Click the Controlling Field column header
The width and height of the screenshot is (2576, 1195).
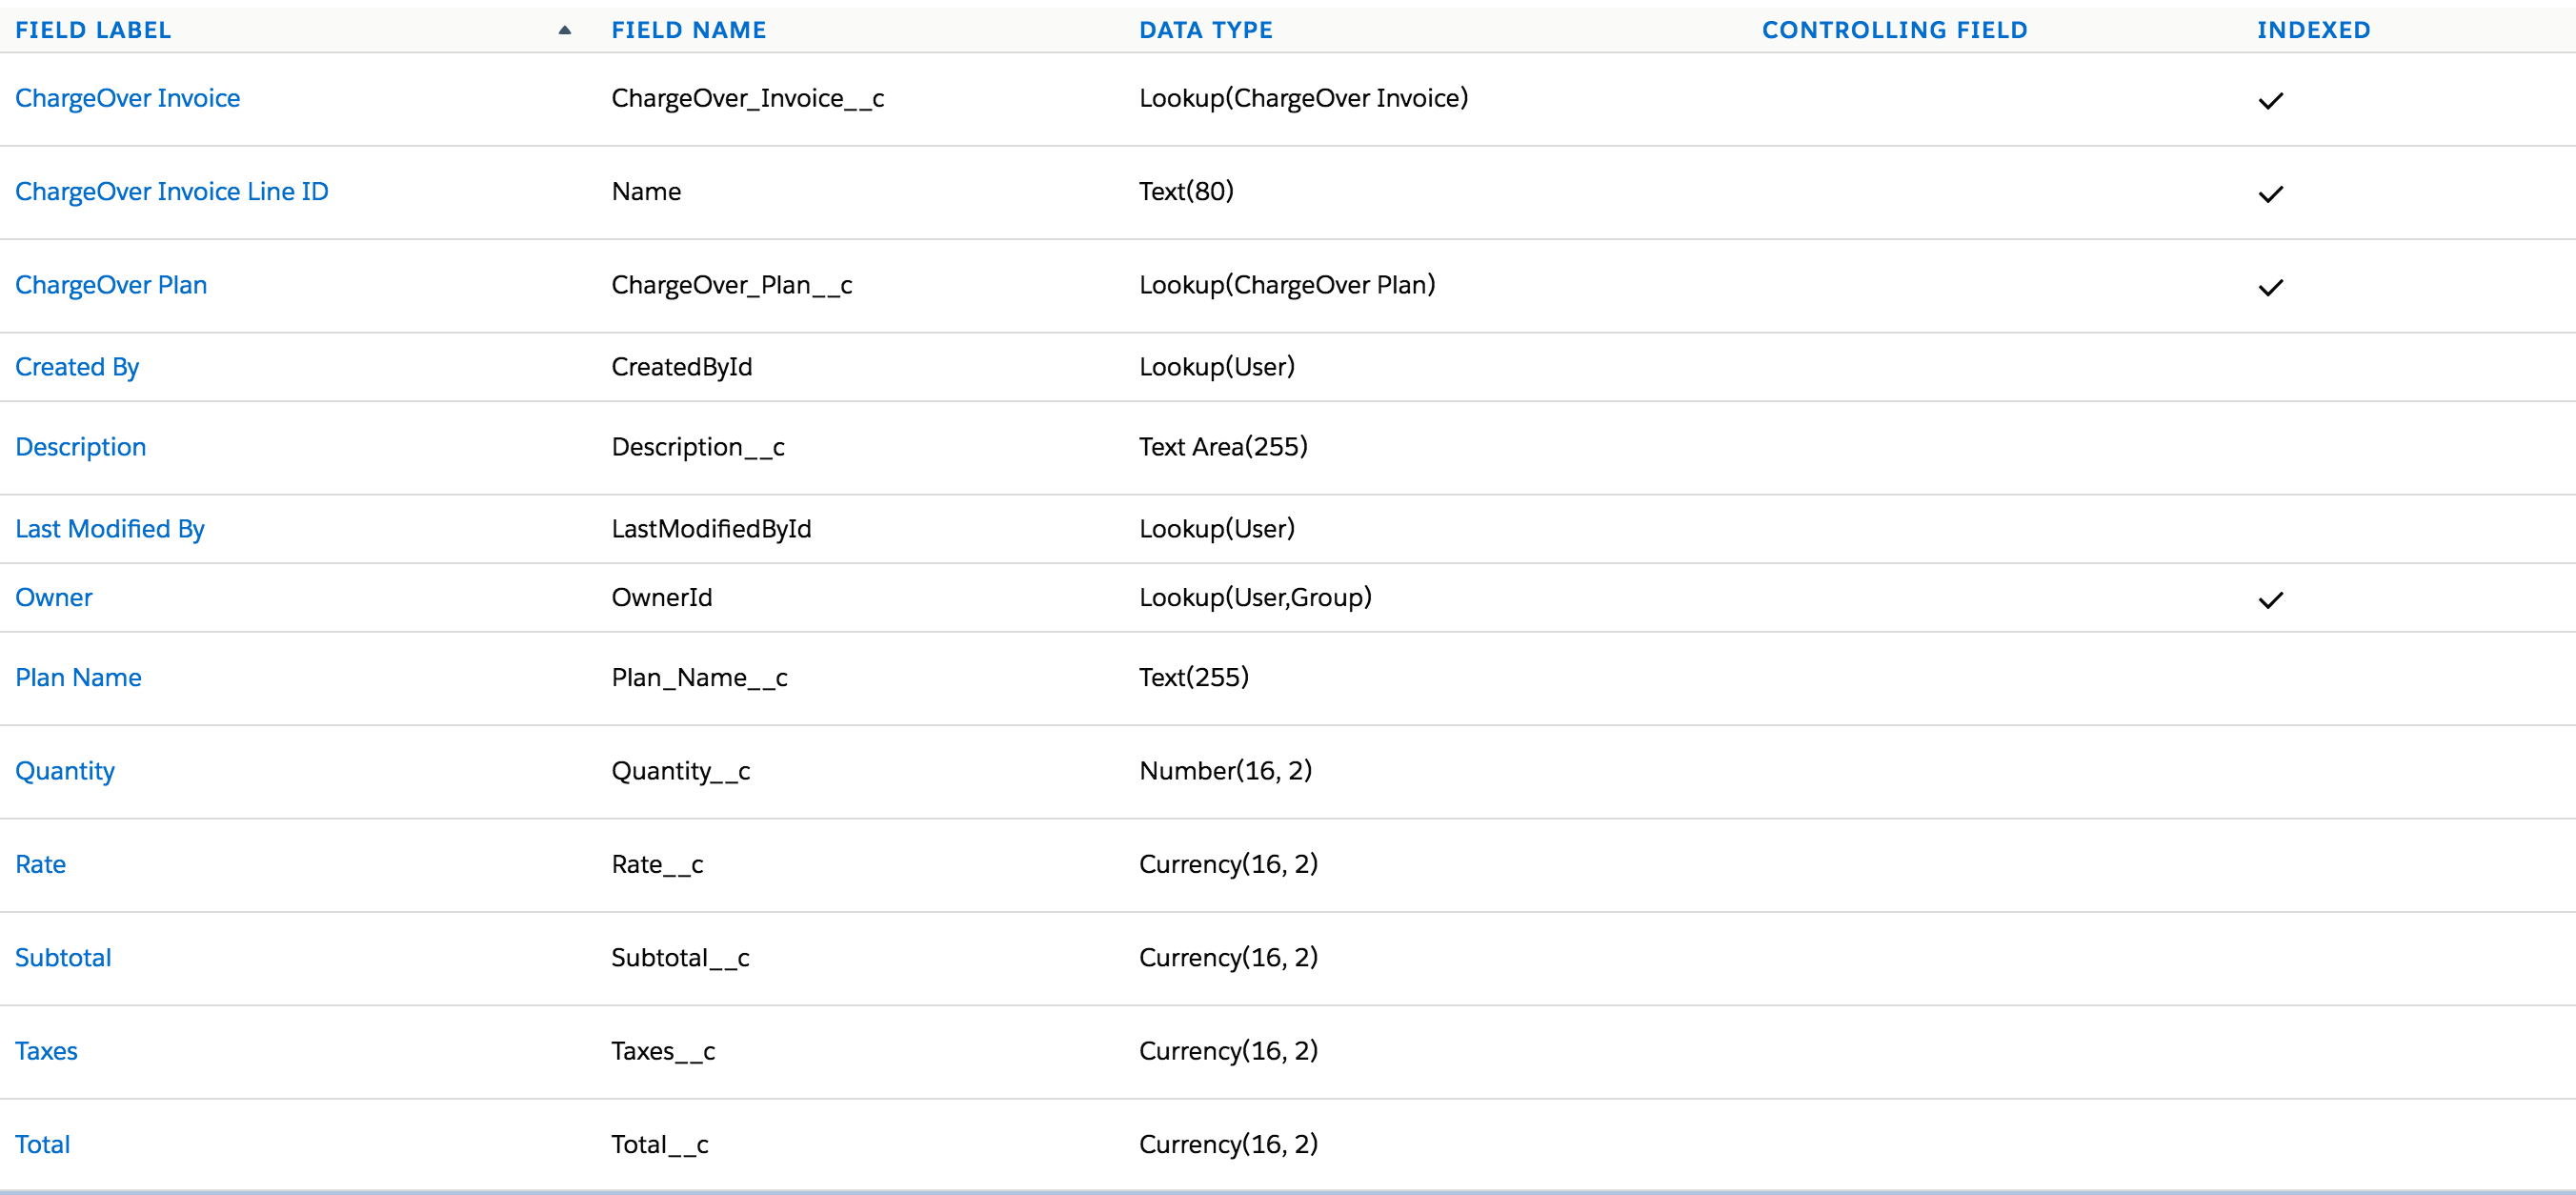click(1894, 30)
